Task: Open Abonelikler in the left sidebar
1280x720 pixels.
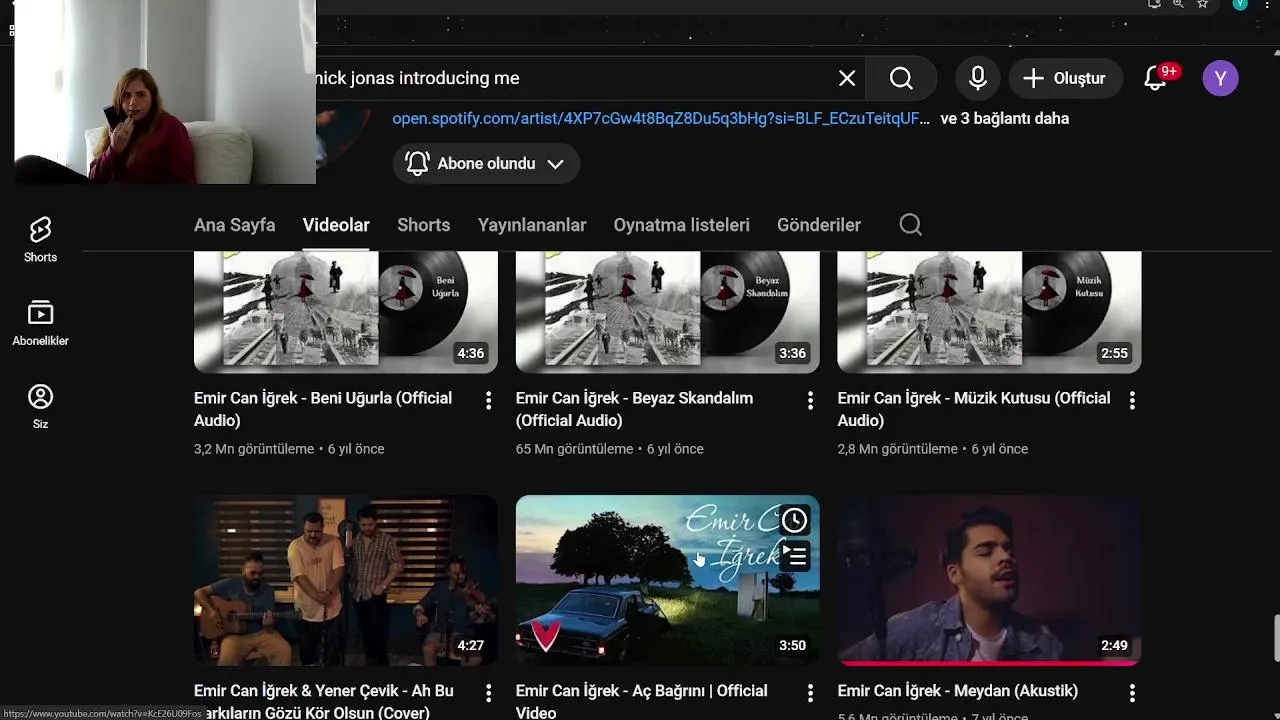Action: [x=40, y=324]
